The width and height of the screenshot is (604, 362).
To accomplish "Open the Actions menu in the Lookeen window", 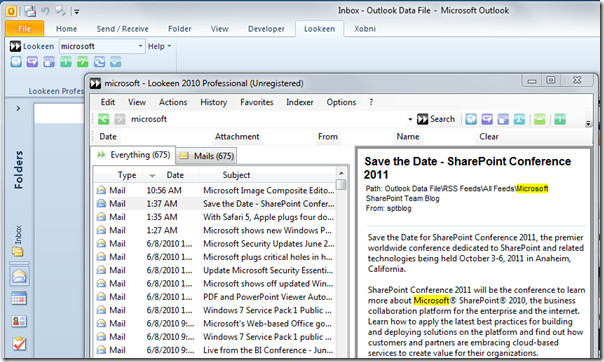I will click(173, 102).
